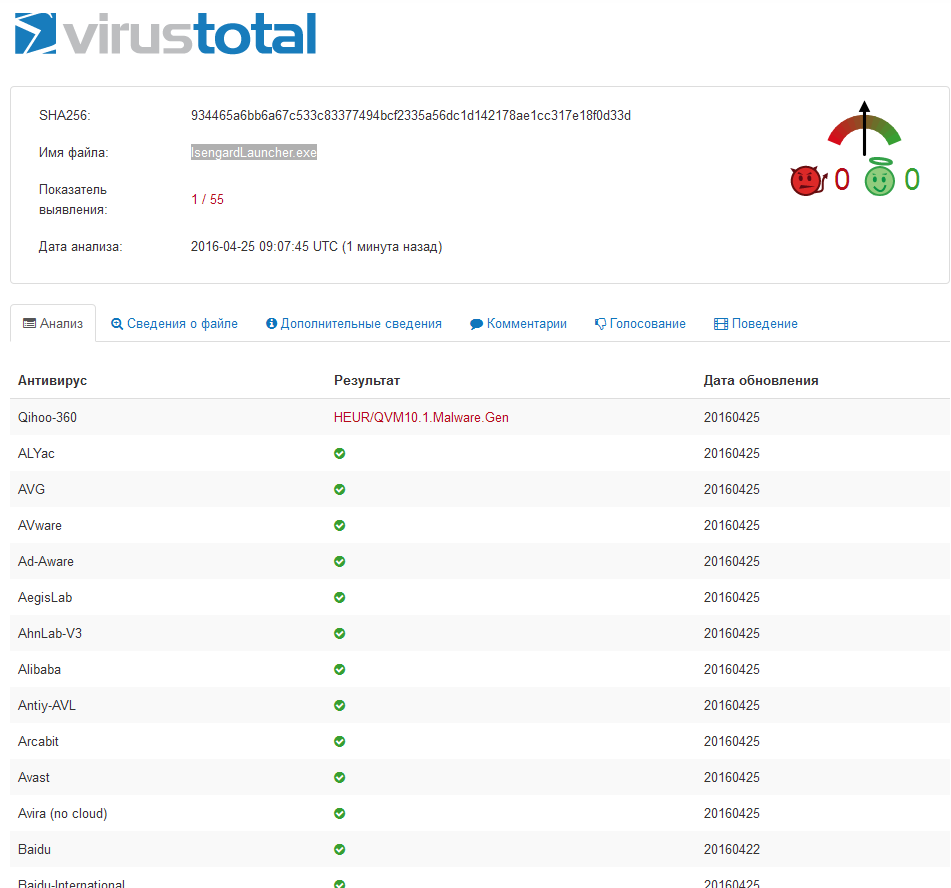
Task: Click the ALYac antivirus name
Action: click(x=36, y=453)
